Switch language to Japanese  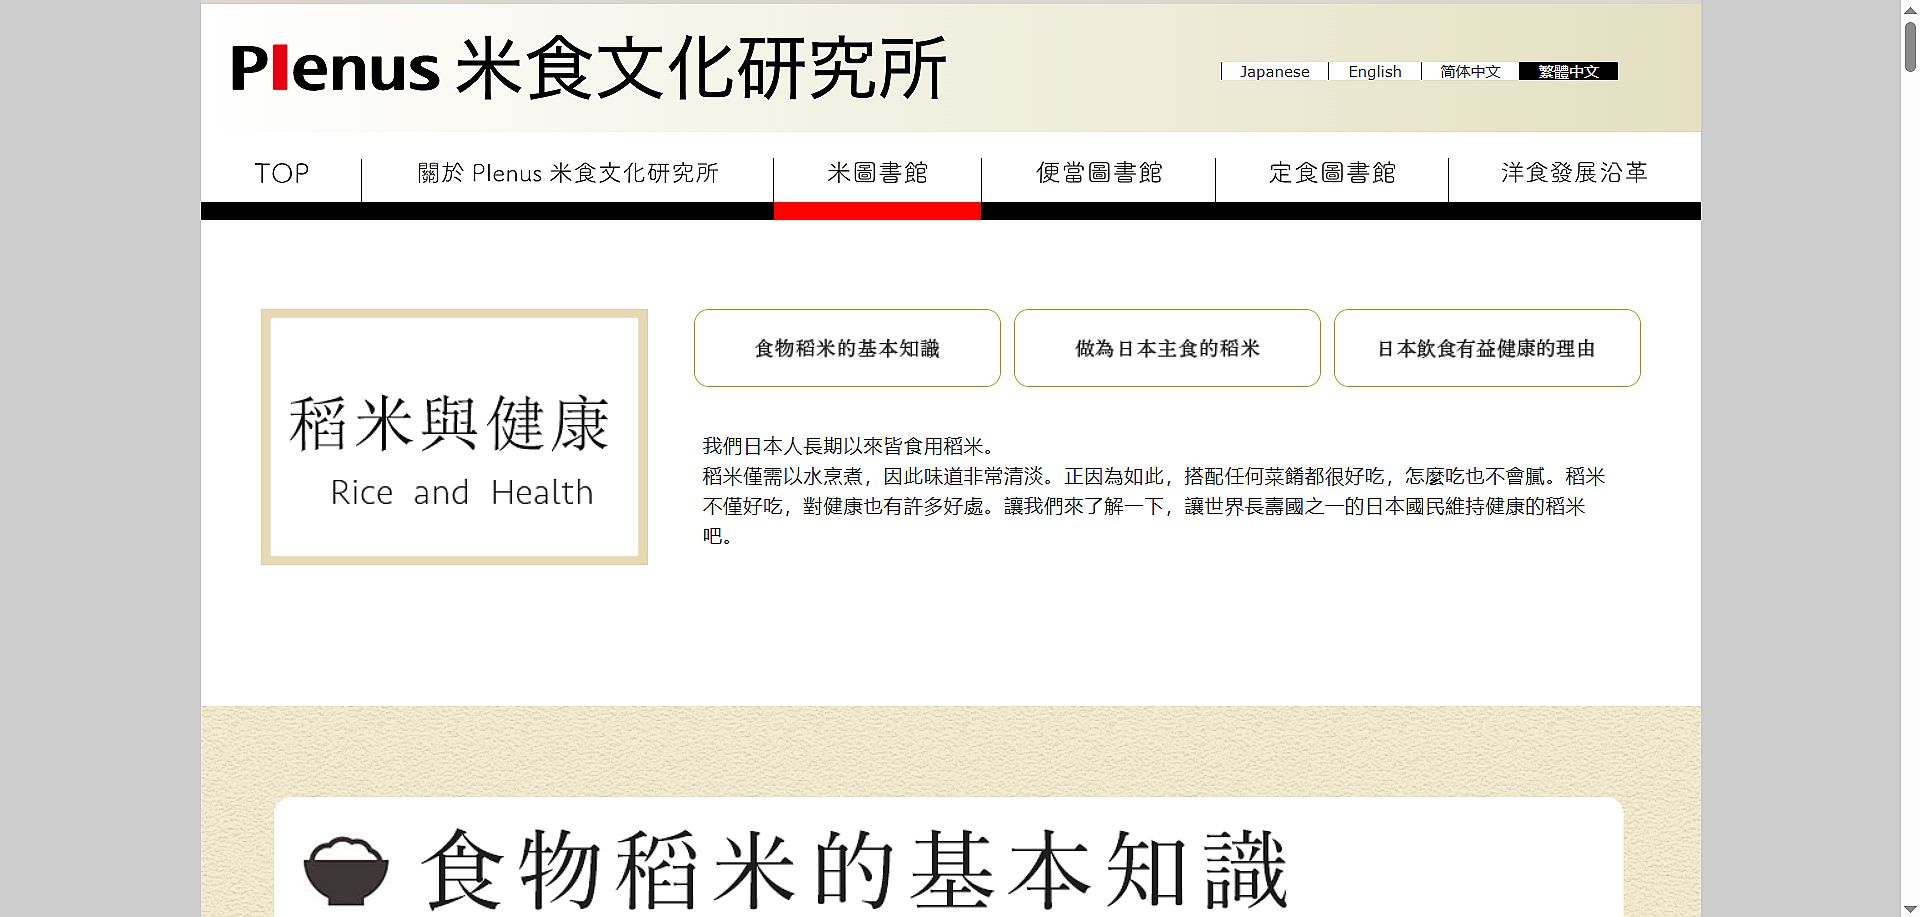(x=1274, y=71)
